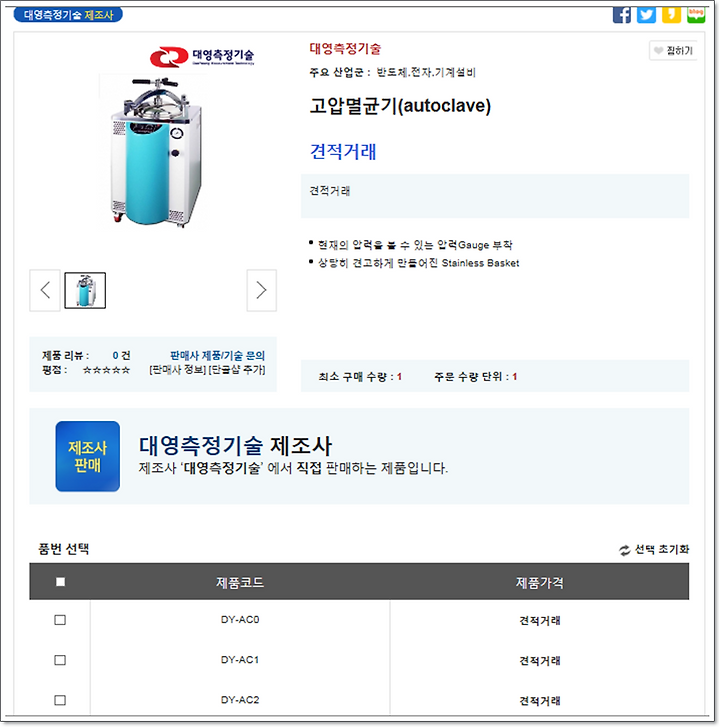Click the 대영측정기술 제조사 blue badge
This screenshot has width=720, height=727.
pyautogui.click(x=68, y=15)
